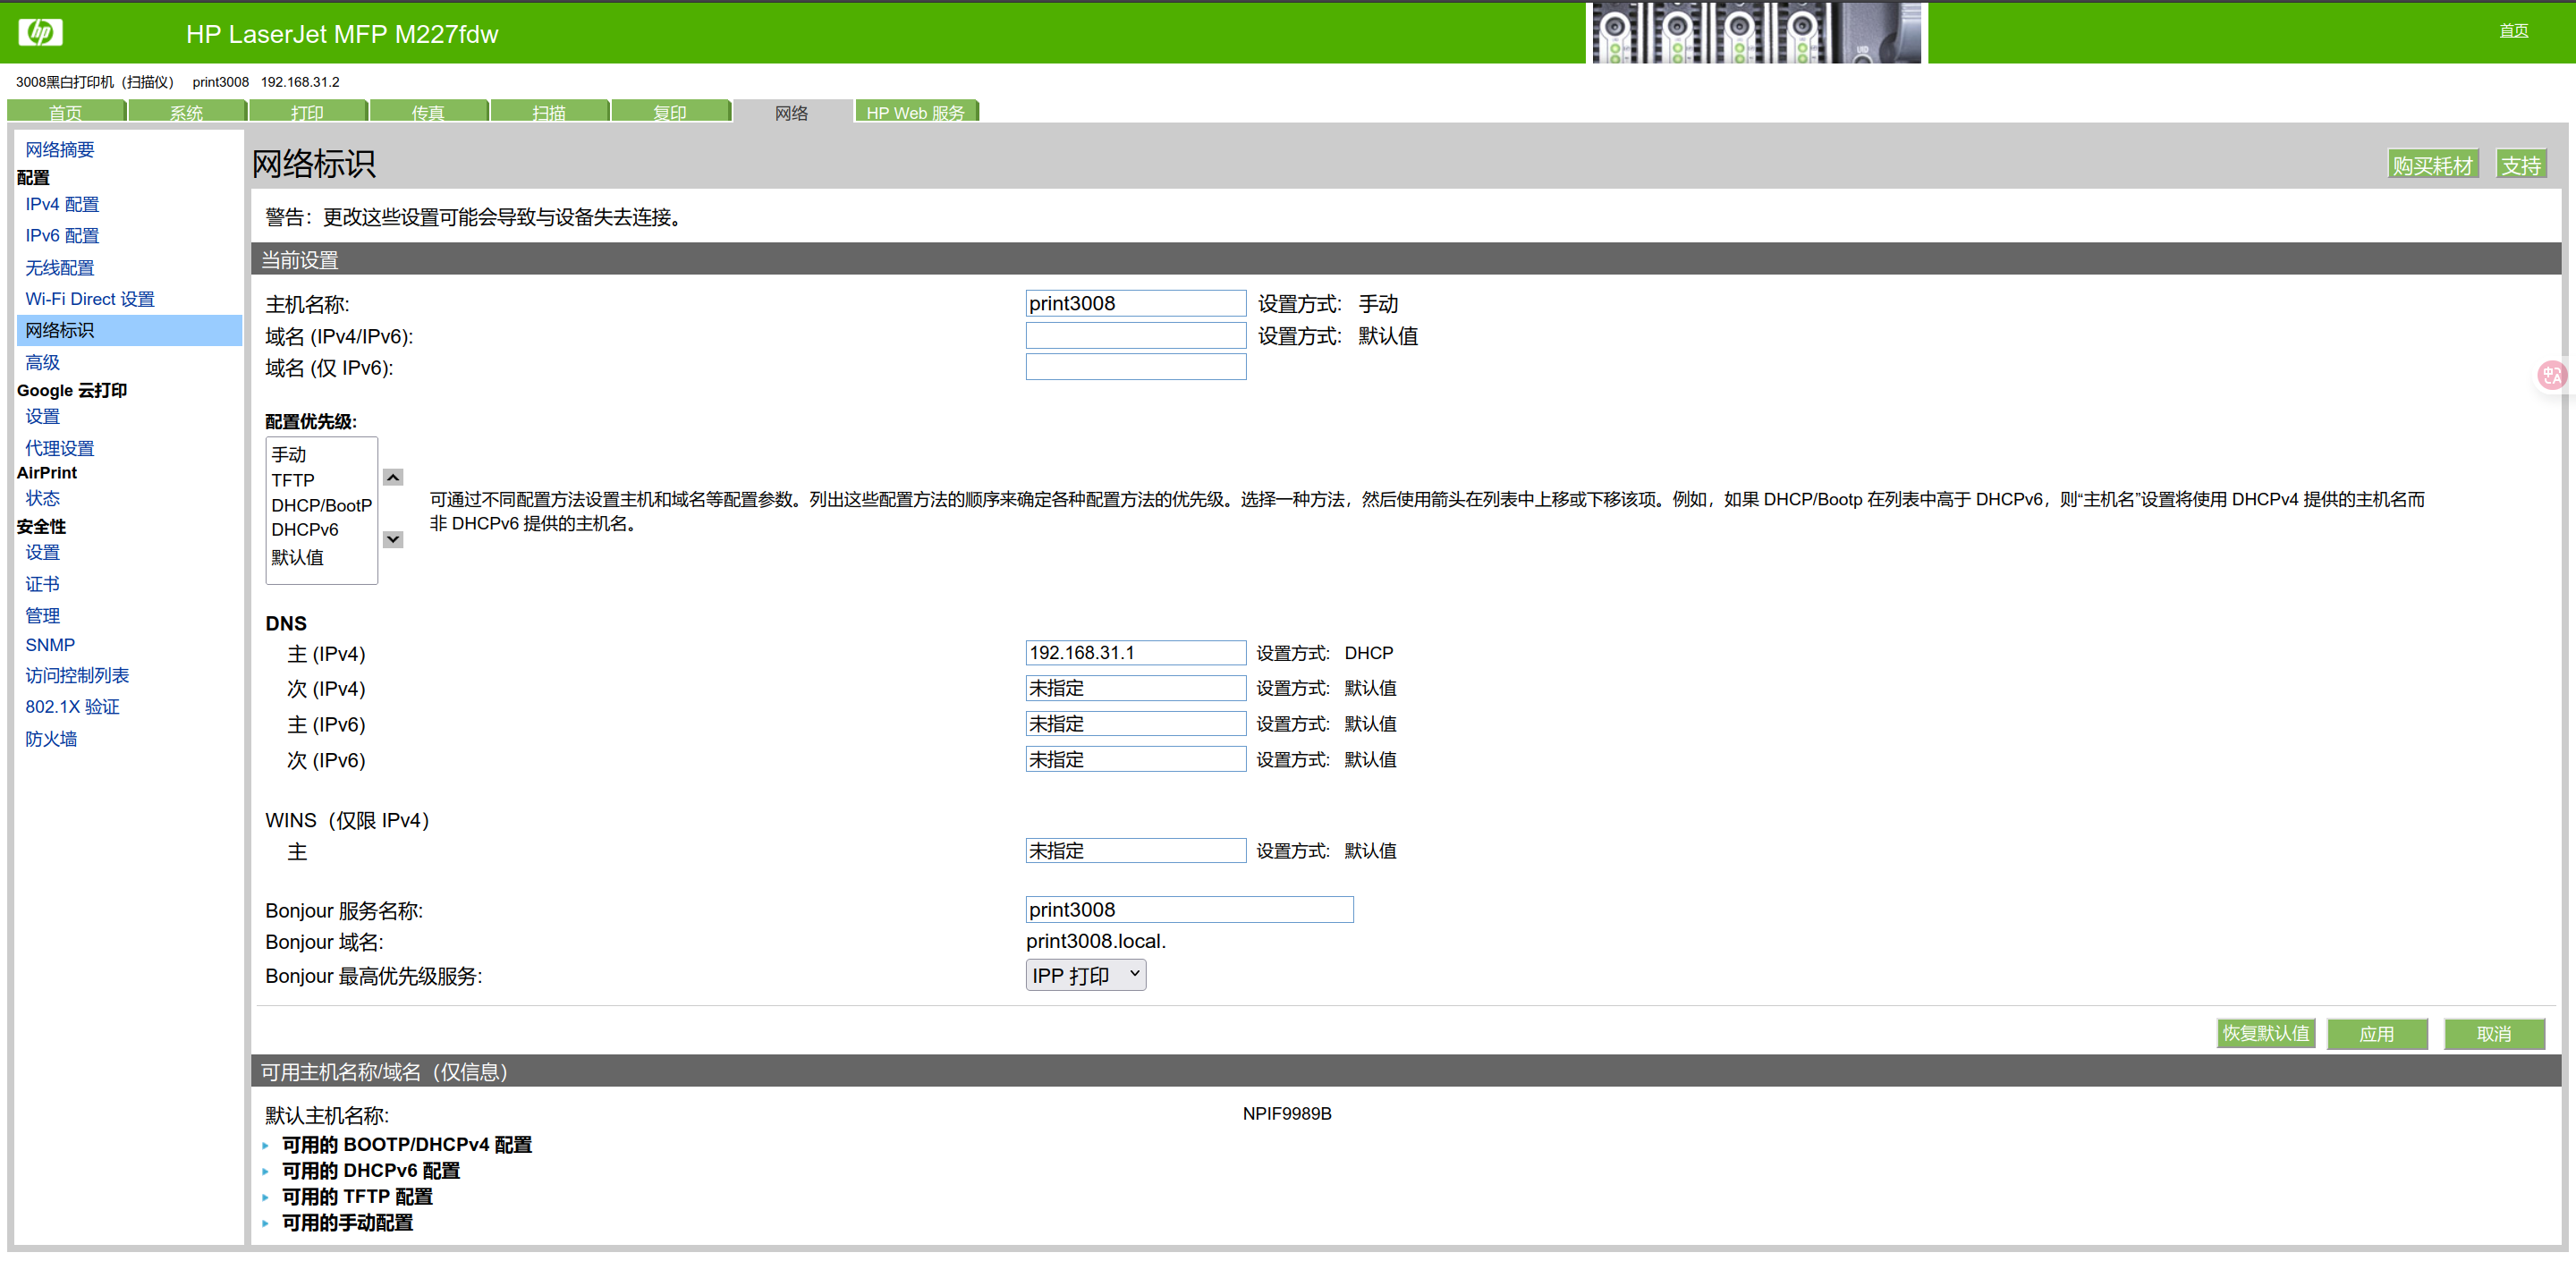The height and width of the screenshot is (1261, 2576).
Task: Expand available manual configuration section
Action: tap(347, 1222)
